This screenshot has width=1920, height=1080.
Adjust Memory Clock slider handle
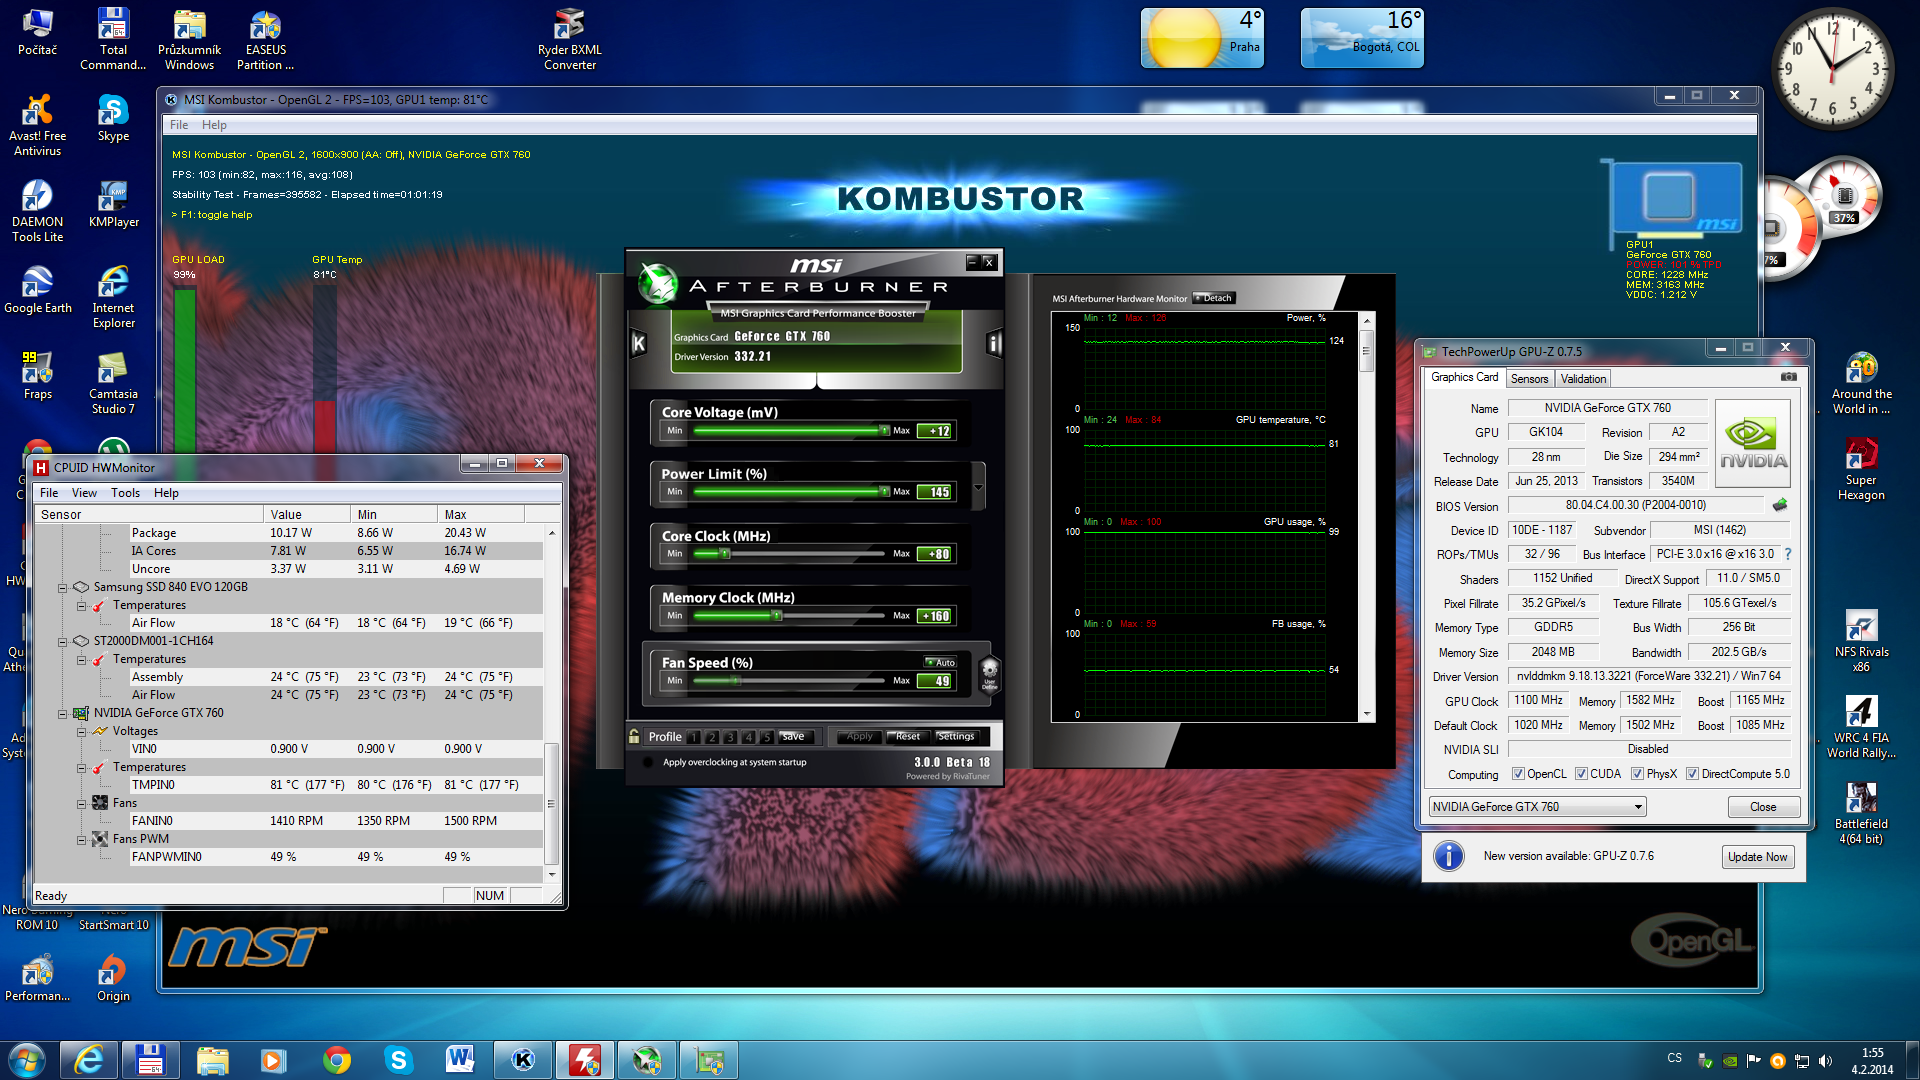pyautogui.click(x=777, y=616)
